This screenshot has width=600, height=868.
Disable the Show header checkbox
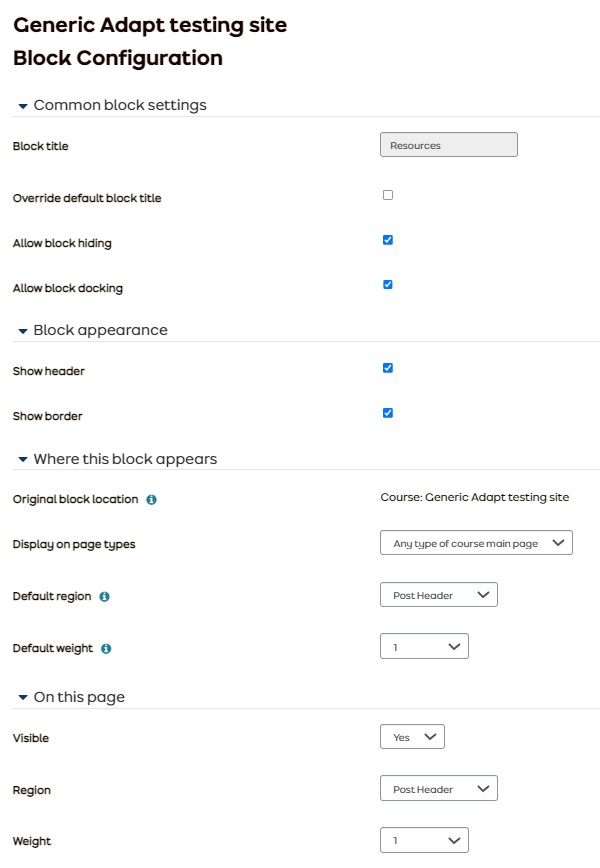click(388, 368)
